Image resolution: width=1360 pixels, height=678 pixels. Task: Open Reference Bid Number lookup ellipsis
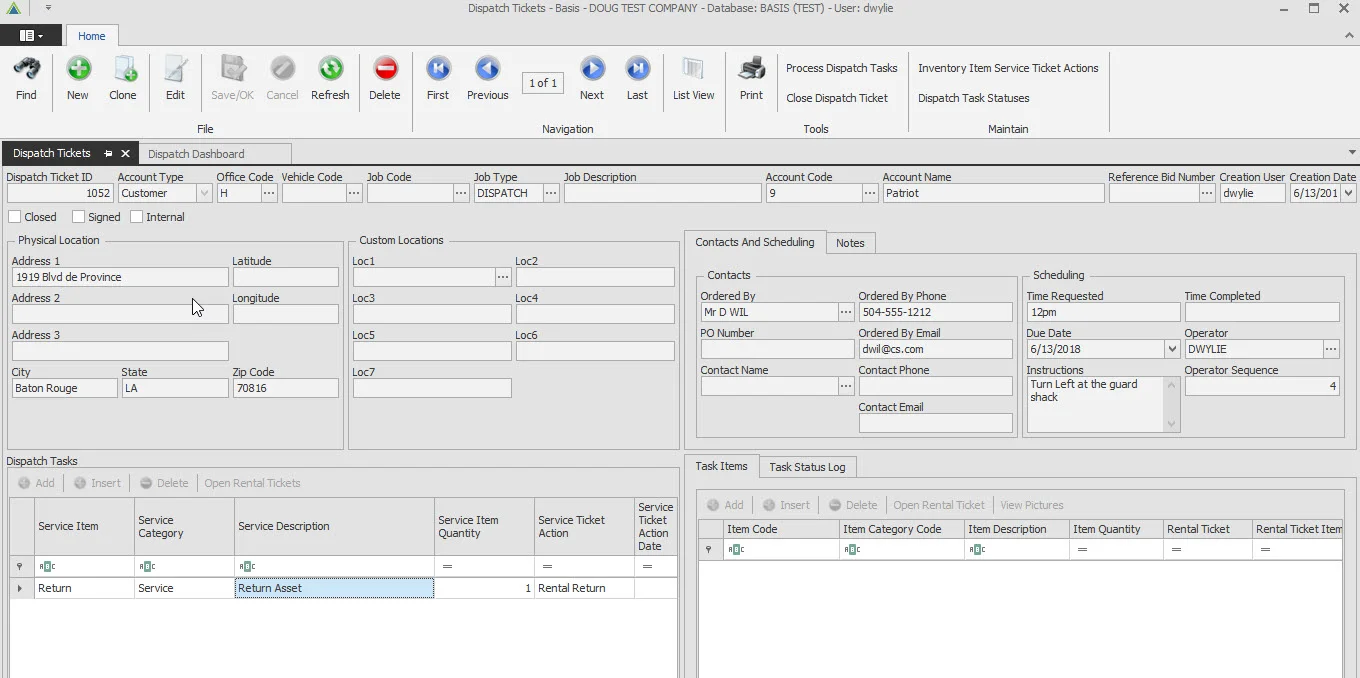coord(1207,193)
